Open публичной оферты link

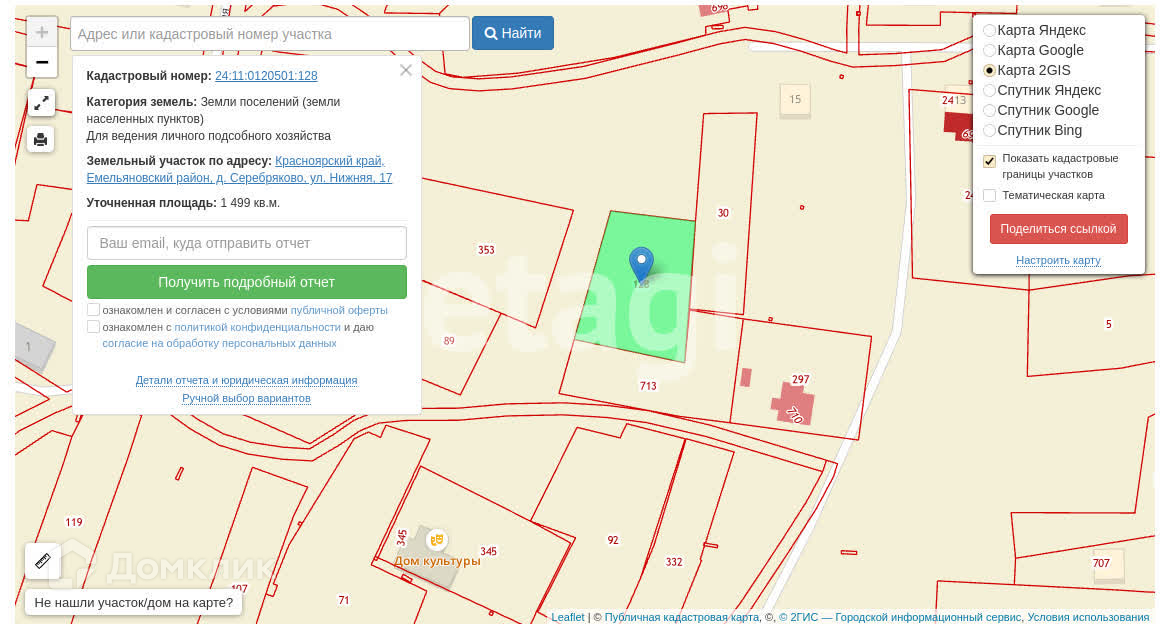point(339,310)
